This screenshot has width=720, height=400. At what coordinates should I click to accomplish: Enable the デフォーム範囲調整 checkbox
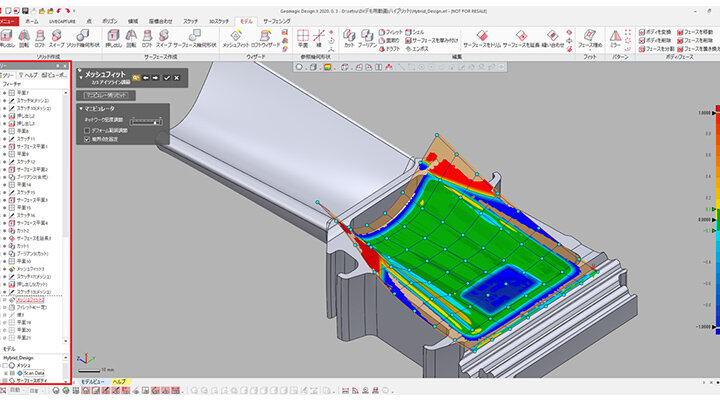[x=88, y=129]
